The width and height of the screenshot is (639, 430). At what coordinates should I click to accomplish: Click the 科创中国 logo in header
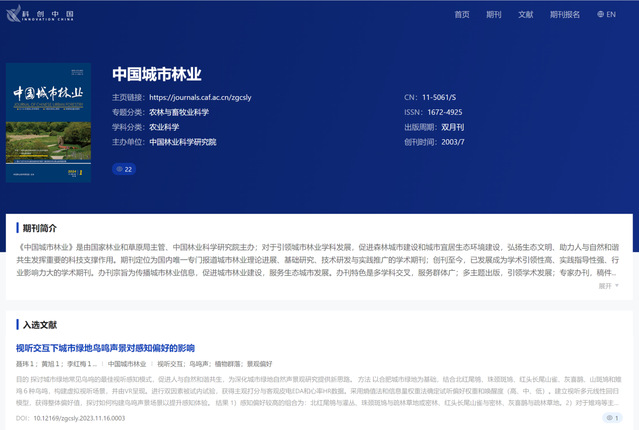[45, 15]
